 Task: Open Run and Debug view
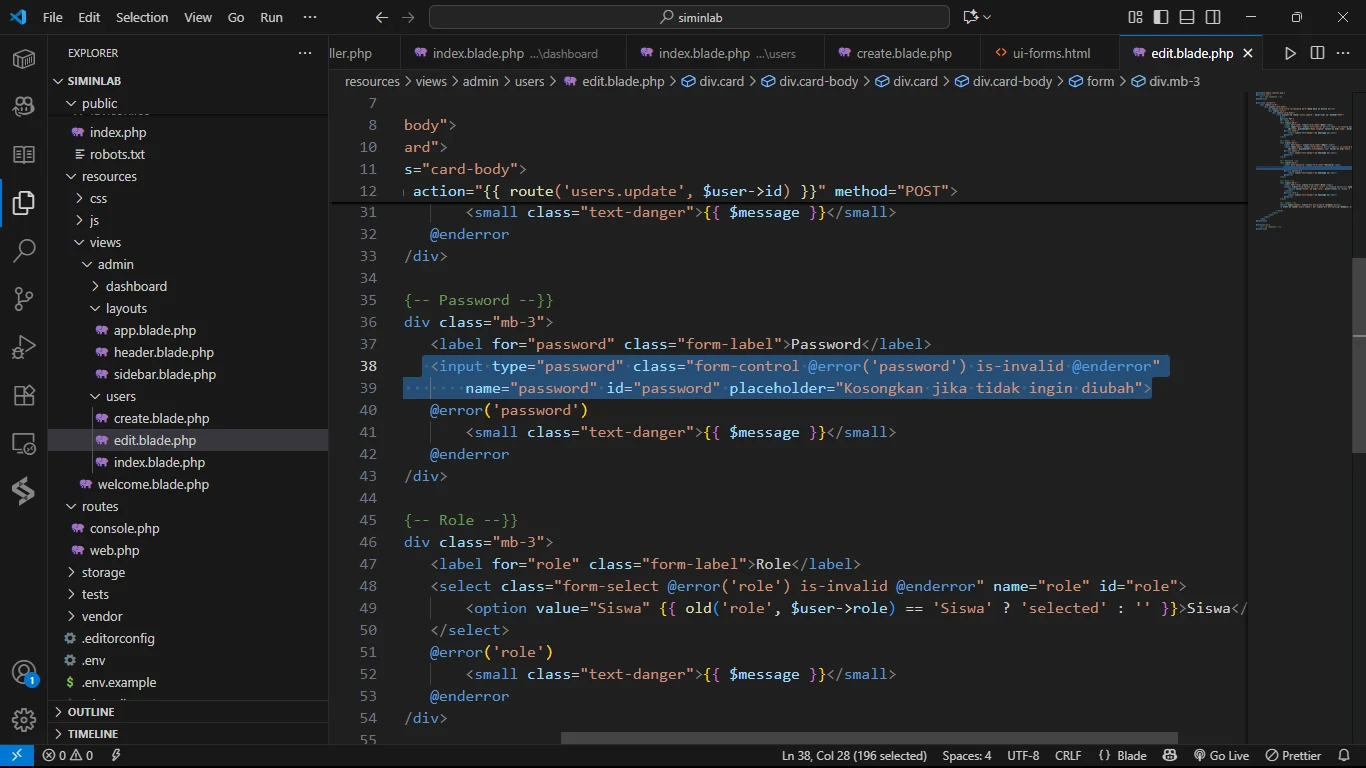24,347
